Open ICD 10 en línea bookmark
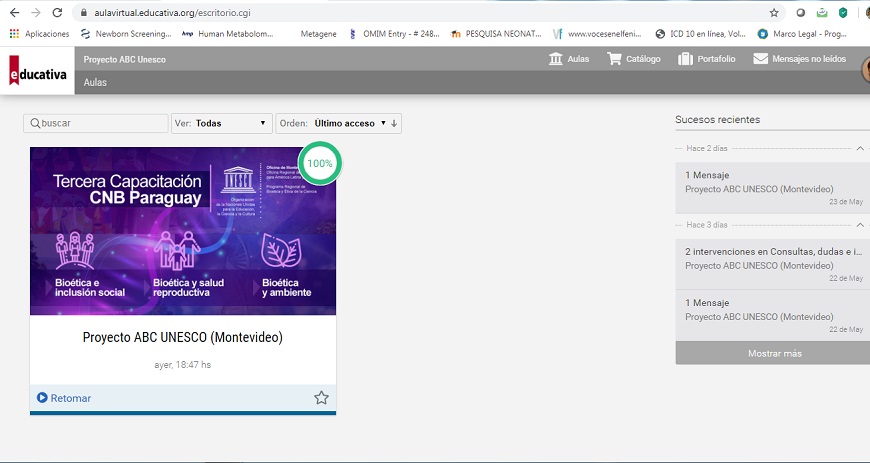Screen dimensions: 870x463 700,34
